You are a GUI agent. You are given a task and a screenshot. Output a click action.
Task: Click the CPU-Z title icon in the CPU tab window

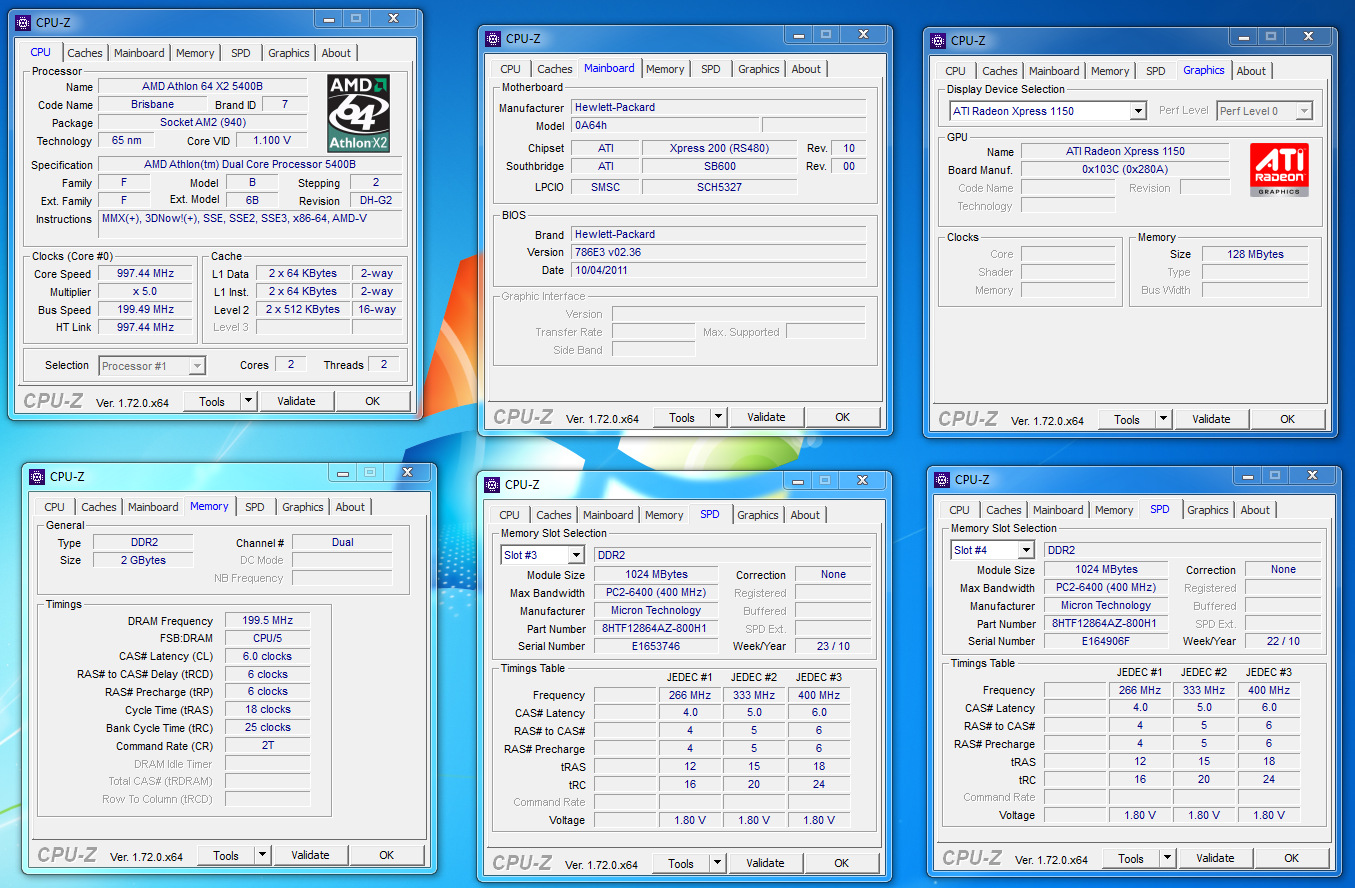(x=23, y=23)
